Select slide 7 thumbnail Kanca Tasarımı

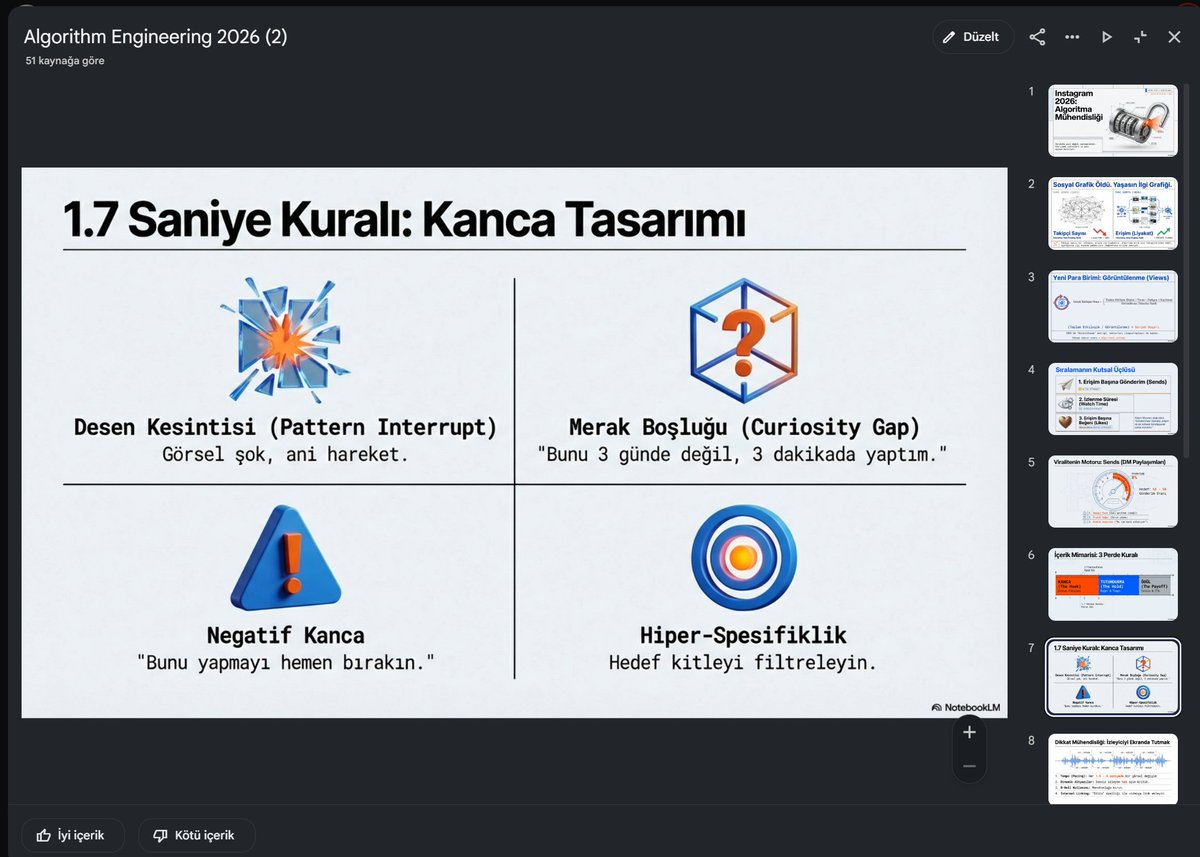(1113, 677)
